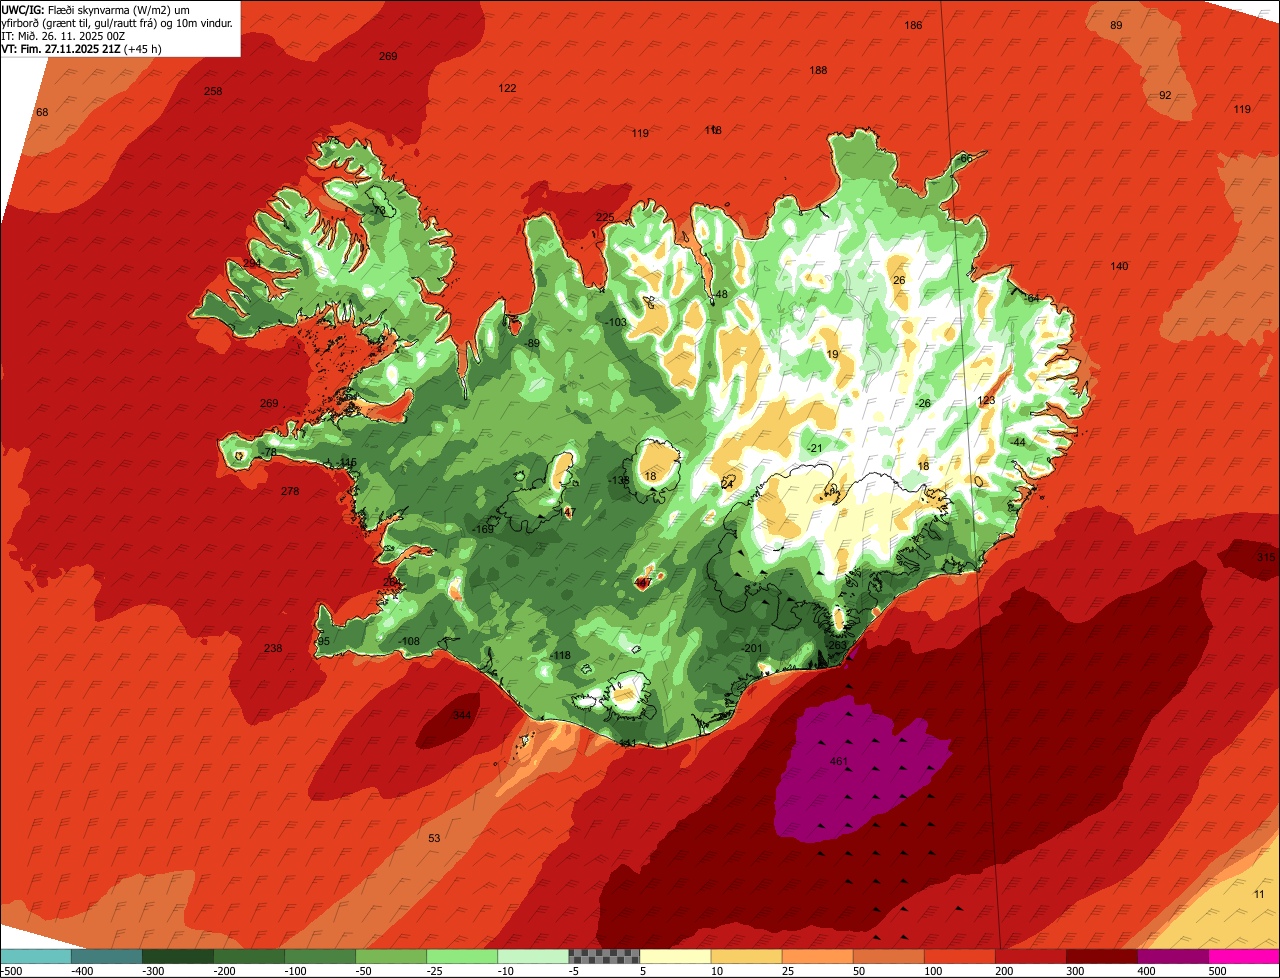Click the initial time 'IT: Mið. 26. 11. 2025 00Z'
1280x978 pixels.
[63, 36]
